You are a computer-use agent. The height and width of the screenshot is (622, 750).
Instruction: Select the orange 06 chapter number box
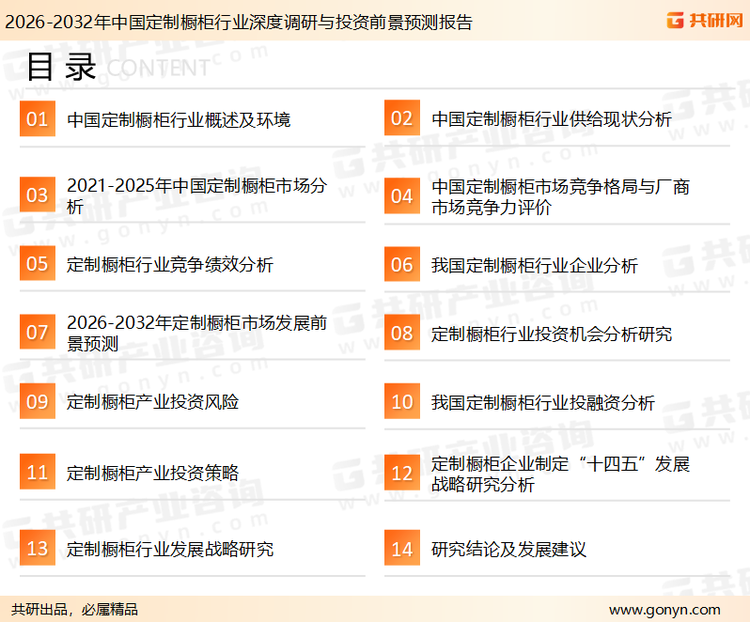402,265
